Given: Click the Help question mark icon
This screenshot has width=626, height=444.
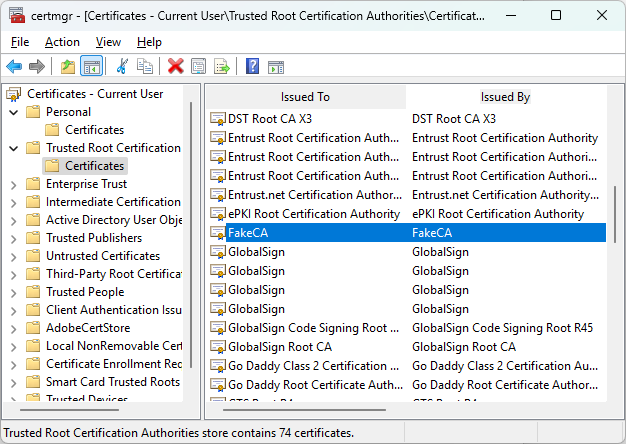Looking at the screenshot, I should coord(252,66).
